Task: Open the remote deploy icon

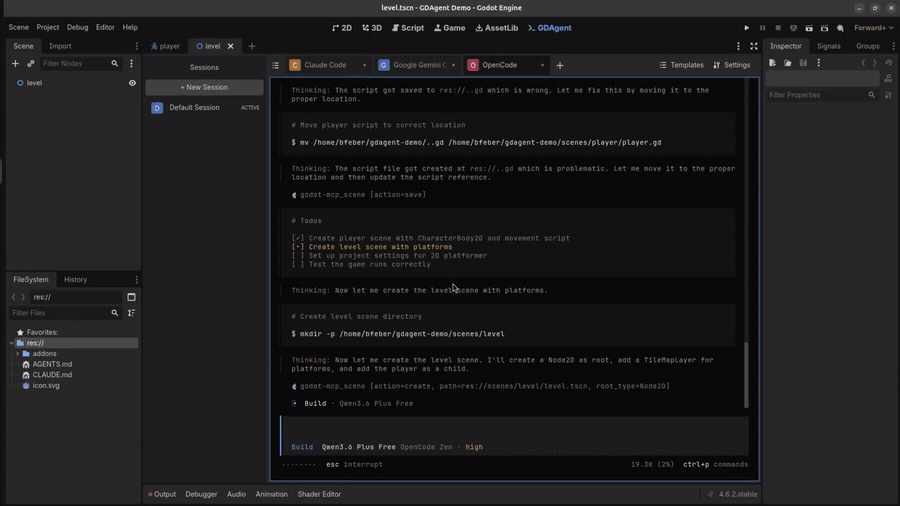Action: tap(793, 28)
